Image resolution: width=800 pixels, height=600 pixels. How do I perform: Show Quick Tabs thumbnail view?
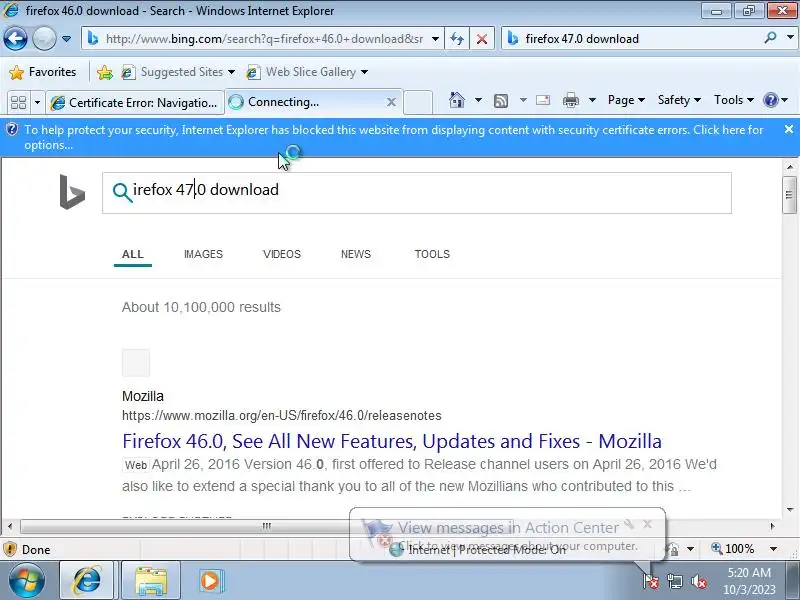pyautogui.click(x=18, y=103)
